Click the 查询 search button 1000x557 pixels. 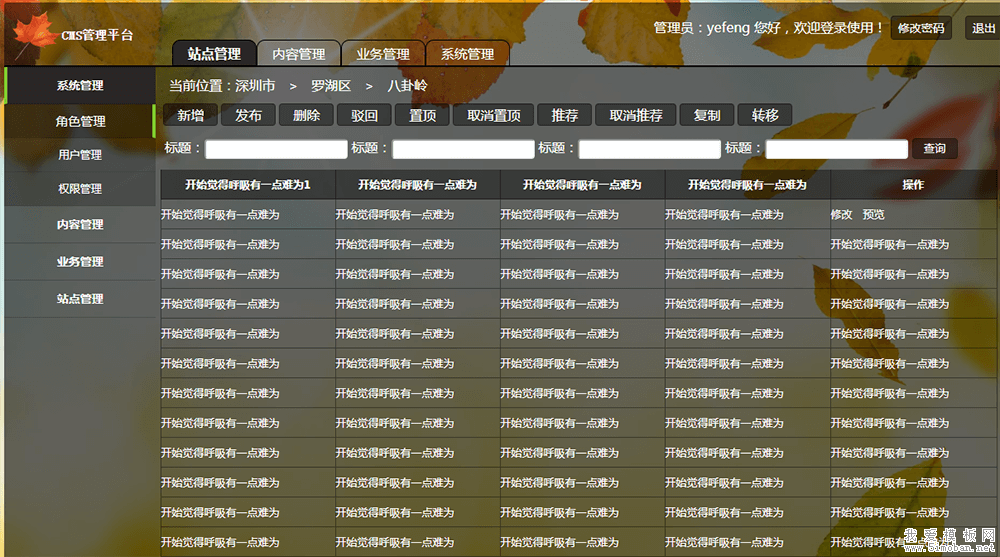pyautogui.click(x=934, y=149)
